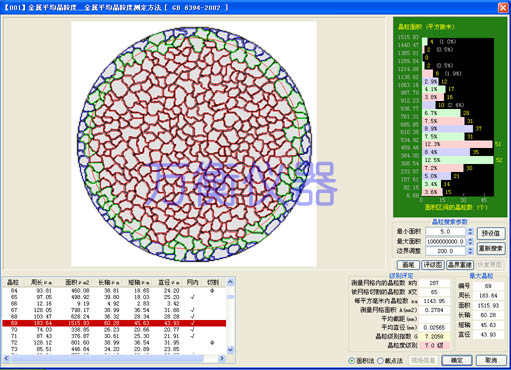
Task: Confirm with the 确定 button
Action: [457, 360]
